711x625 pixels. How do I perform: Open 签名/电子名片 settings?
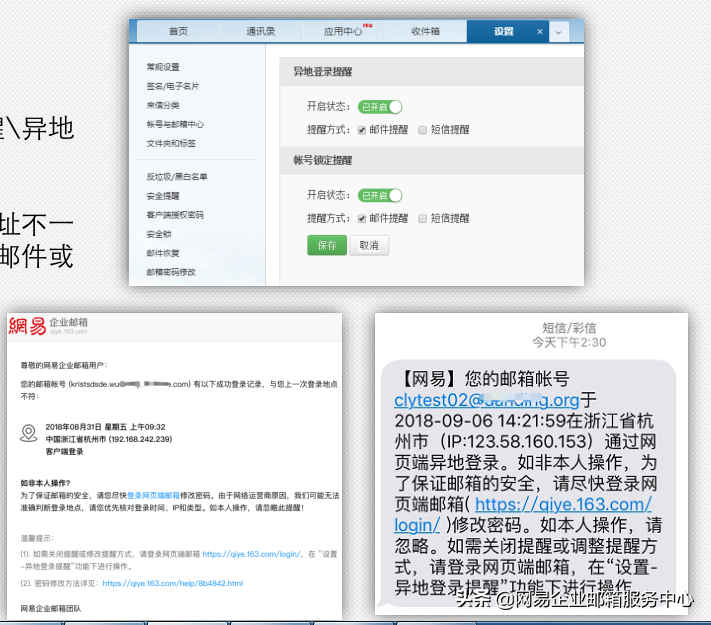coord(173,86)
